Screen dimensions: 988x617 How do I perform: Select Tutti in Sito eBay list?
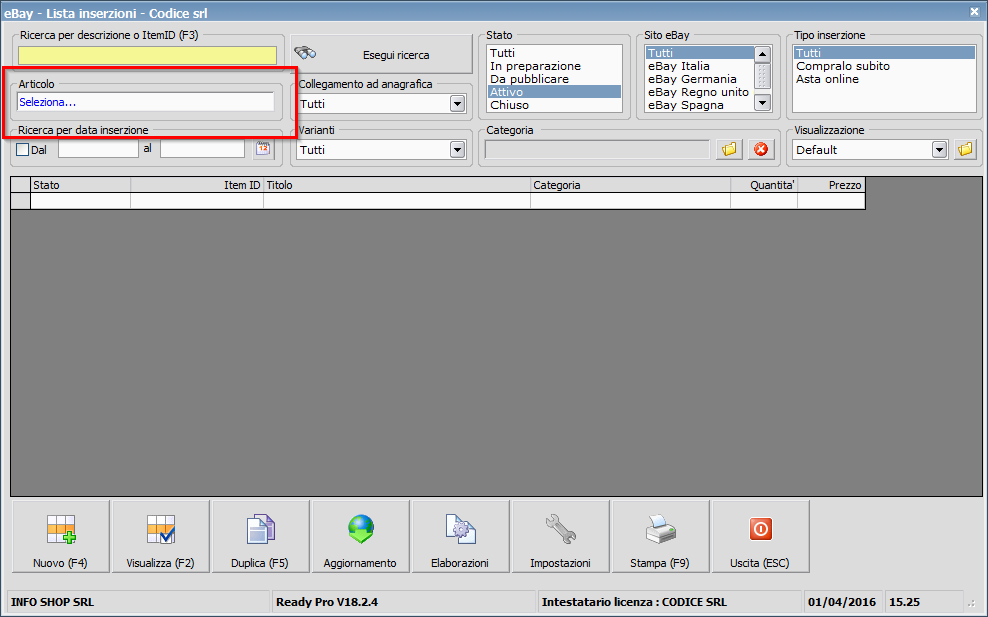pos(699,53)
